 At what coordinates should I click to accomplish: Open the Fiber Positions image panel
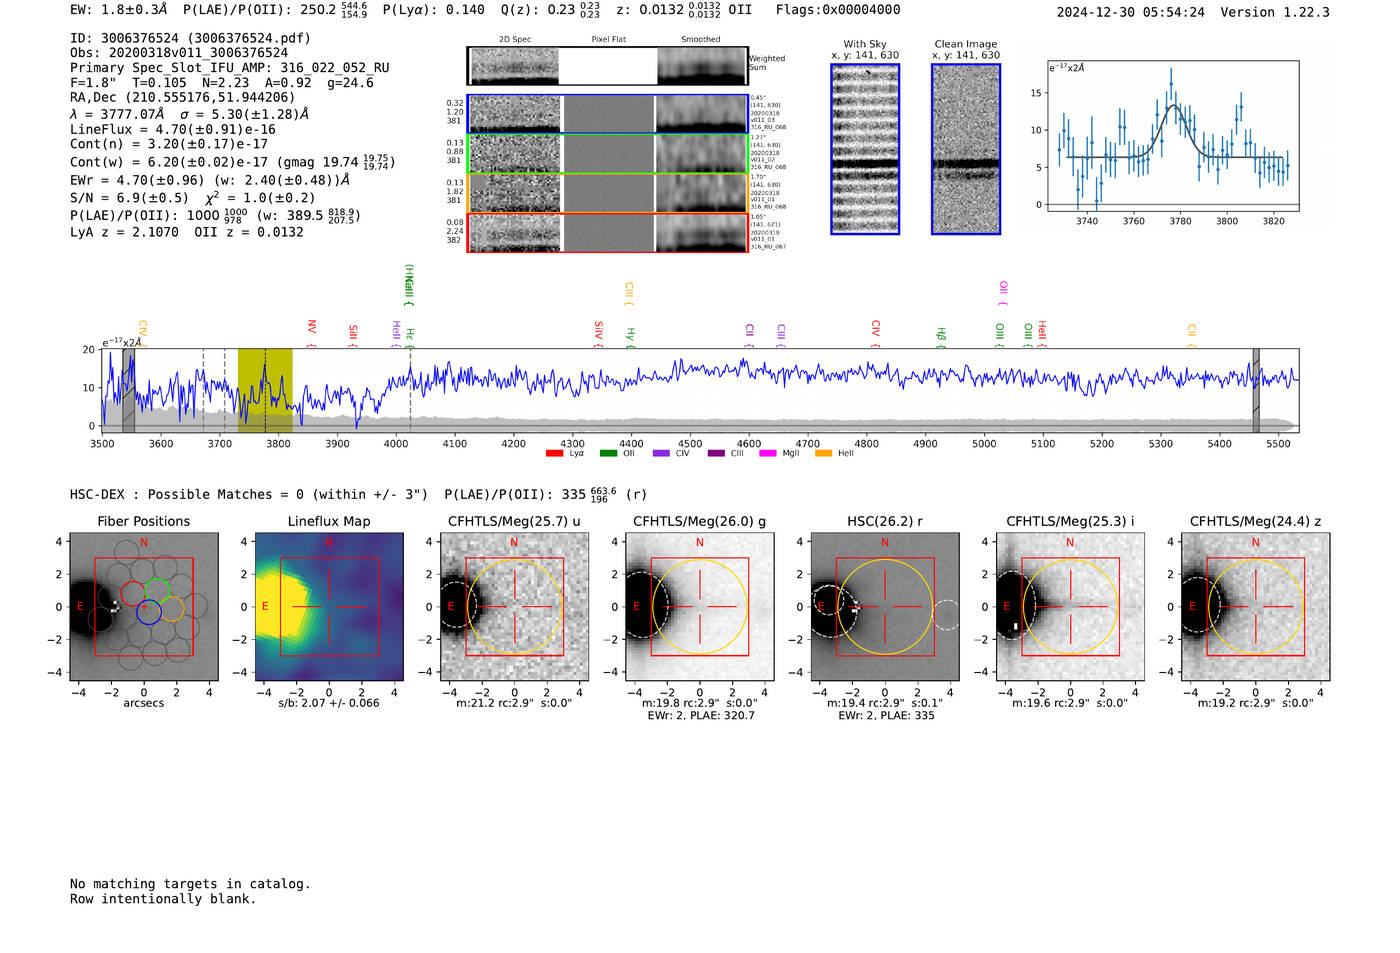(143, 606)
